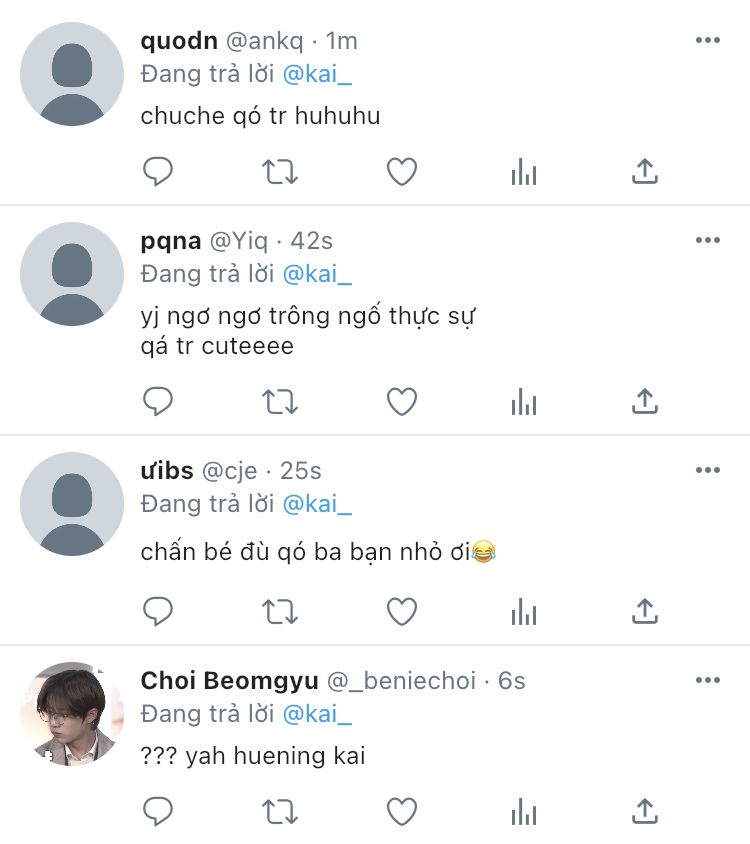
Task: Retweet ưibs's reply
Action: point(280,611)
